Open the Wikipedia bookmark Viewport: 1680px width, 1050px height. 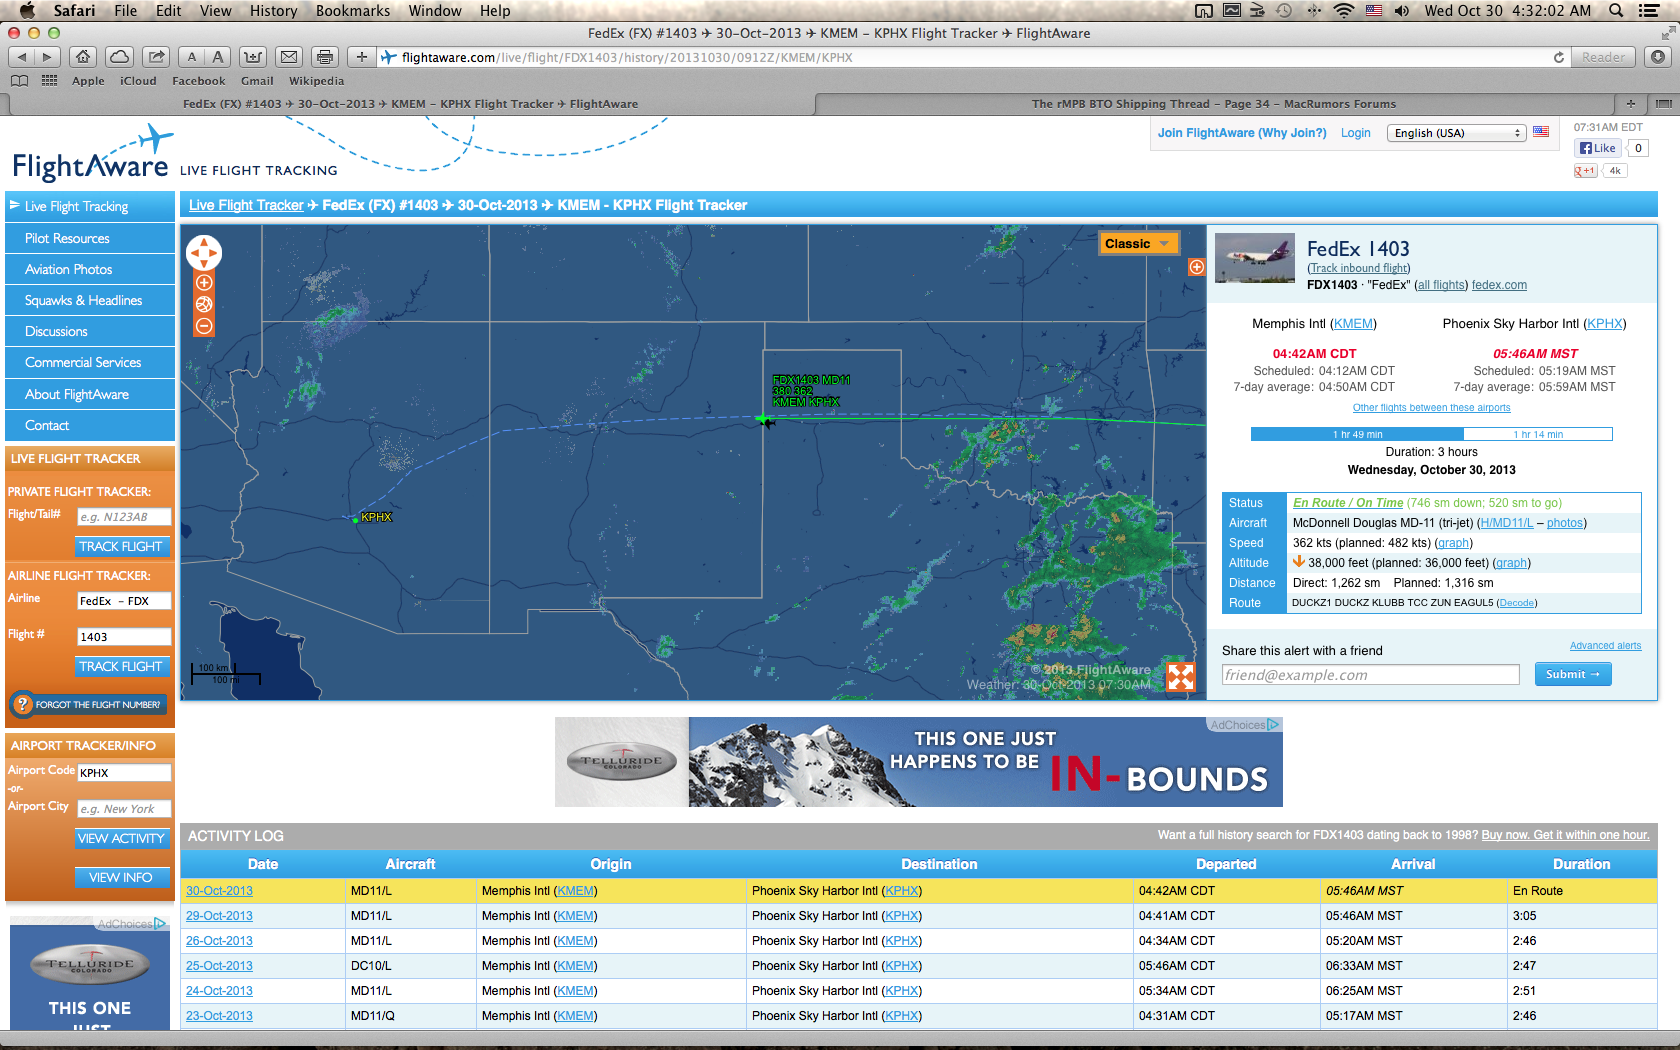coord(316,81)
